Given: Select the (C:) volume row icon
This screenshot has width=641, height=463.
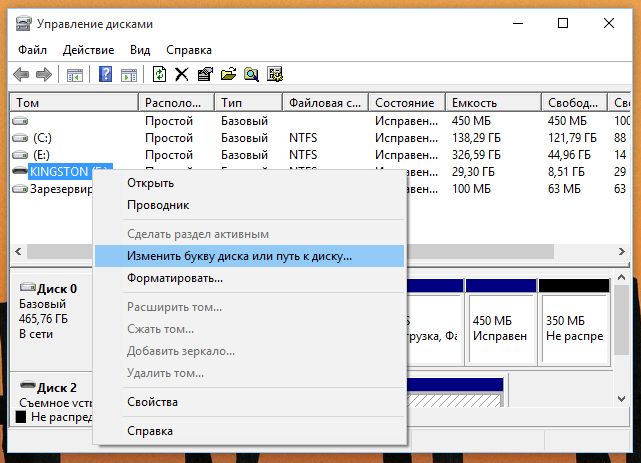Looking at the screenshot, I should 20,137.
